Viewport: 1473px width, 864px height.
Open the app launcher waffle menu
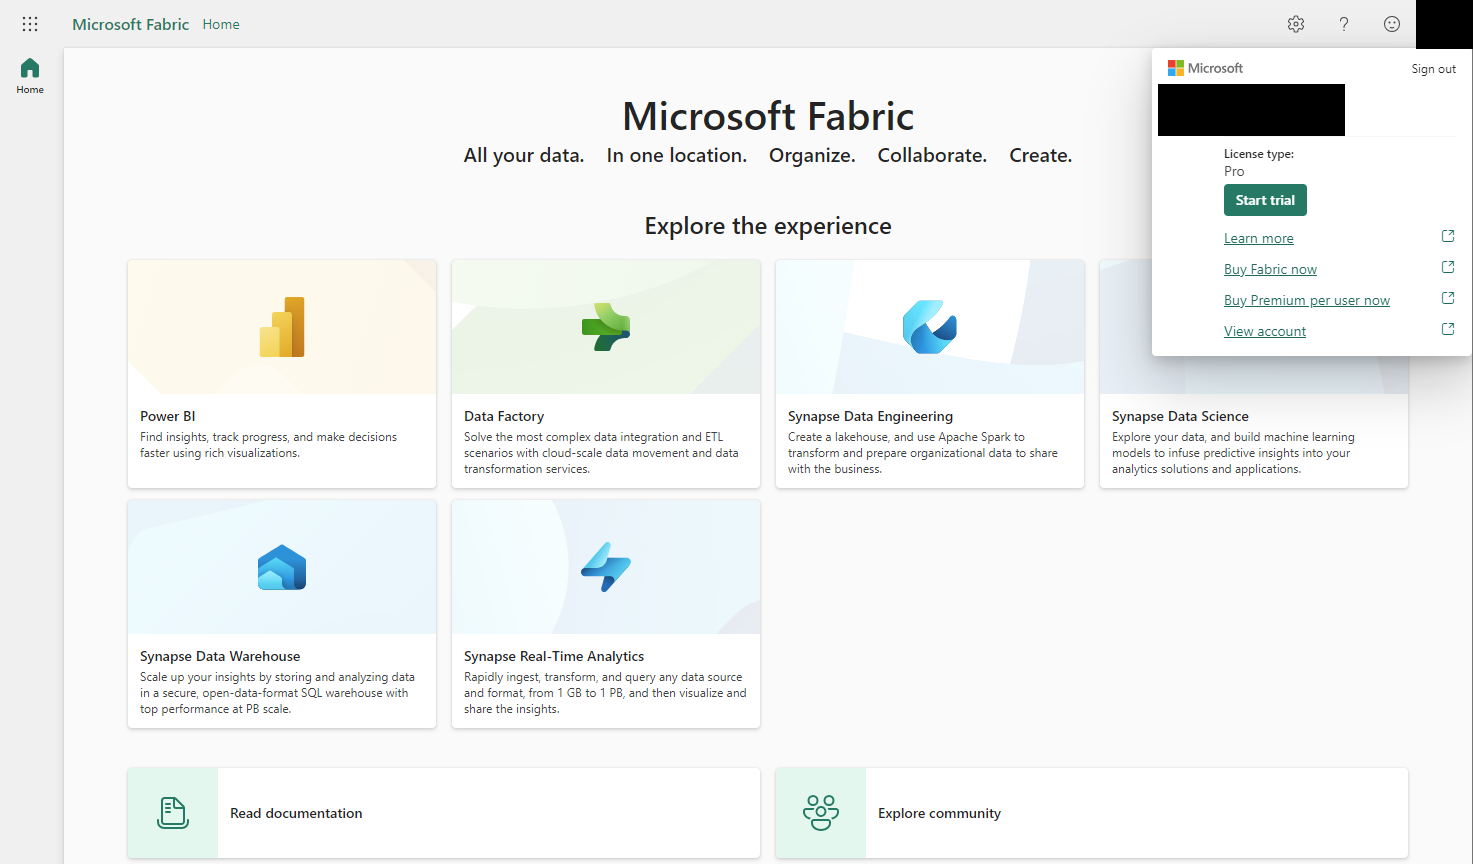[x=30, y=24]
